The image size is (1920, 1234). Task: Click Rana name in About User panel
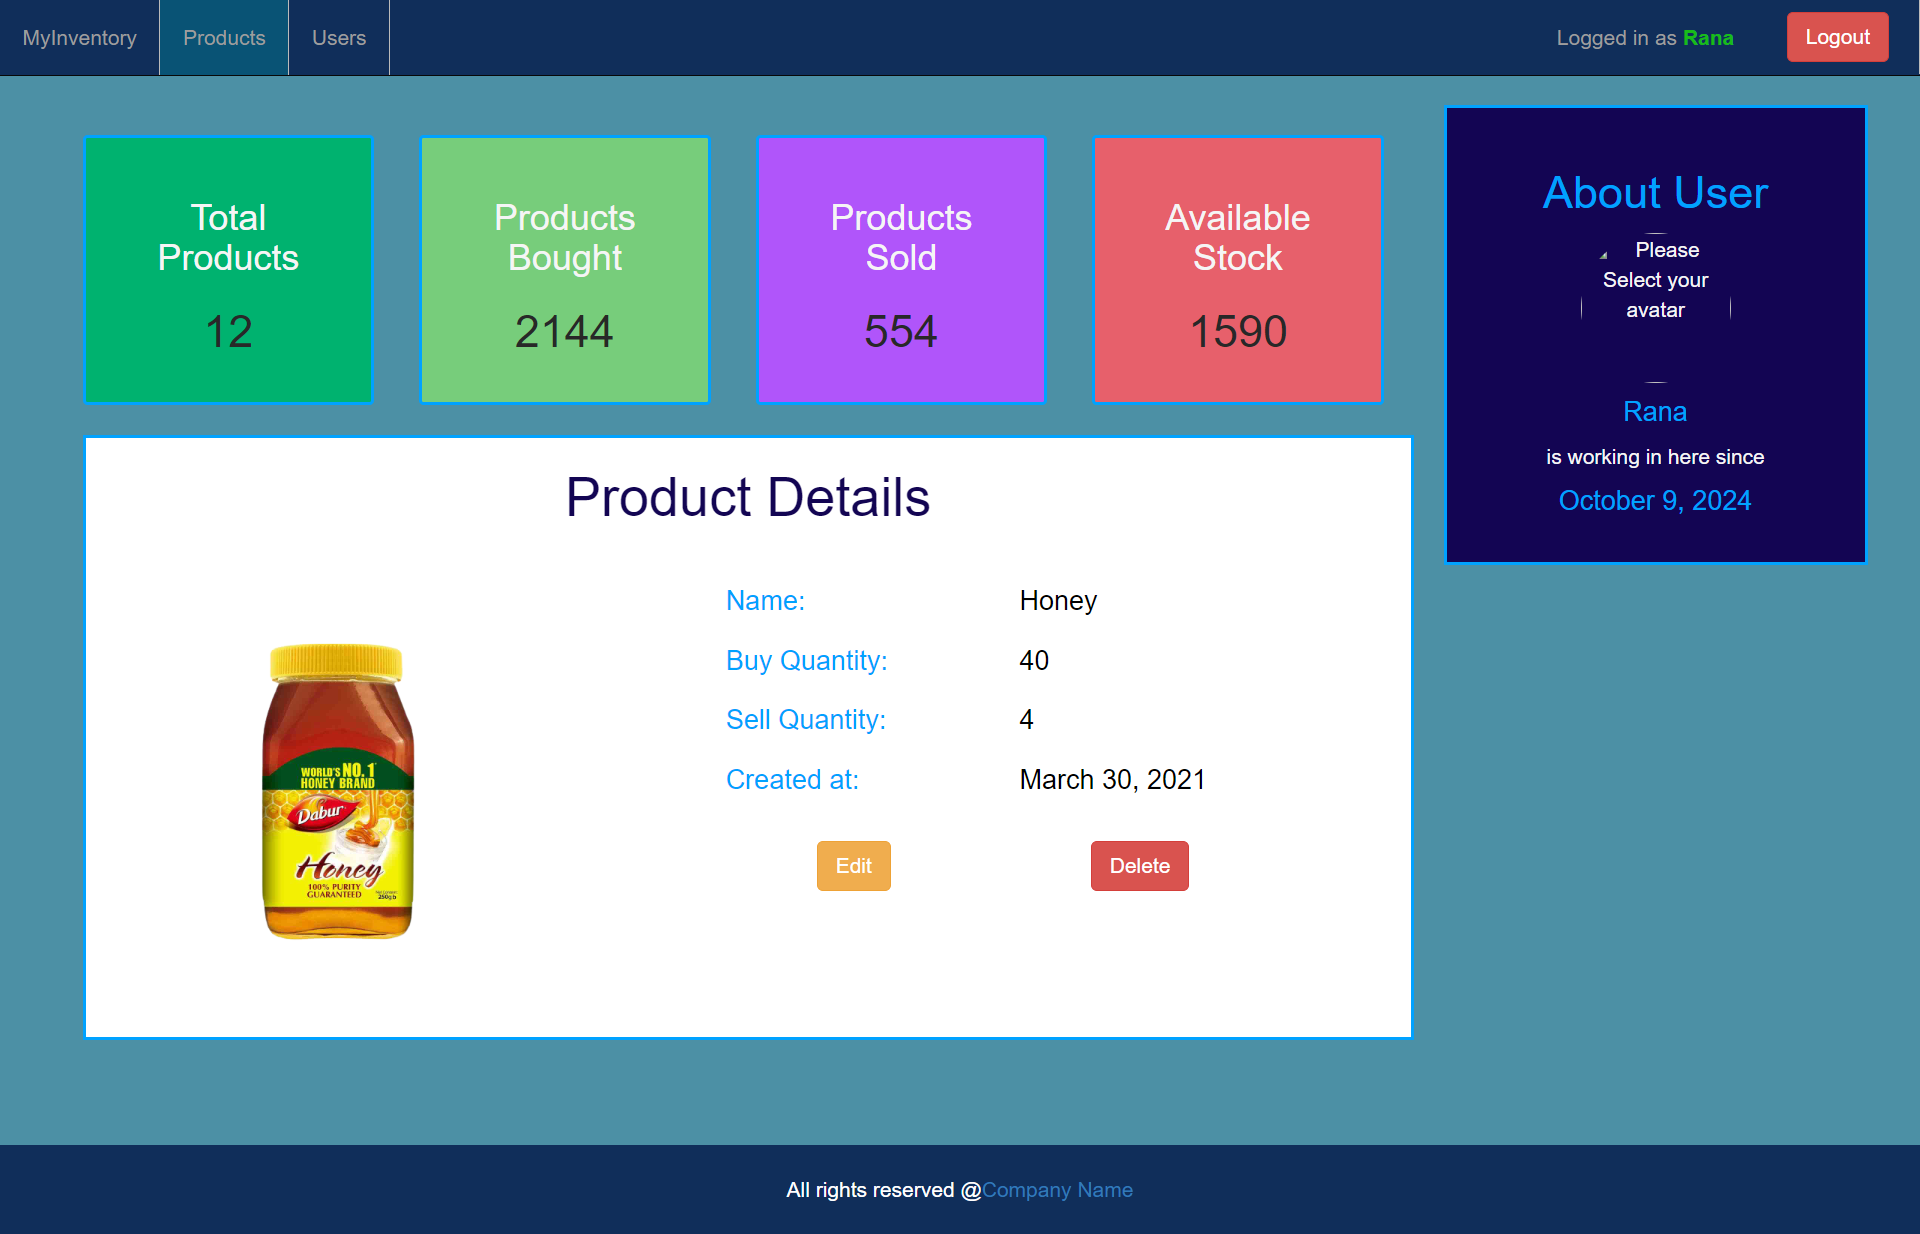click(x=1655, y=411)
